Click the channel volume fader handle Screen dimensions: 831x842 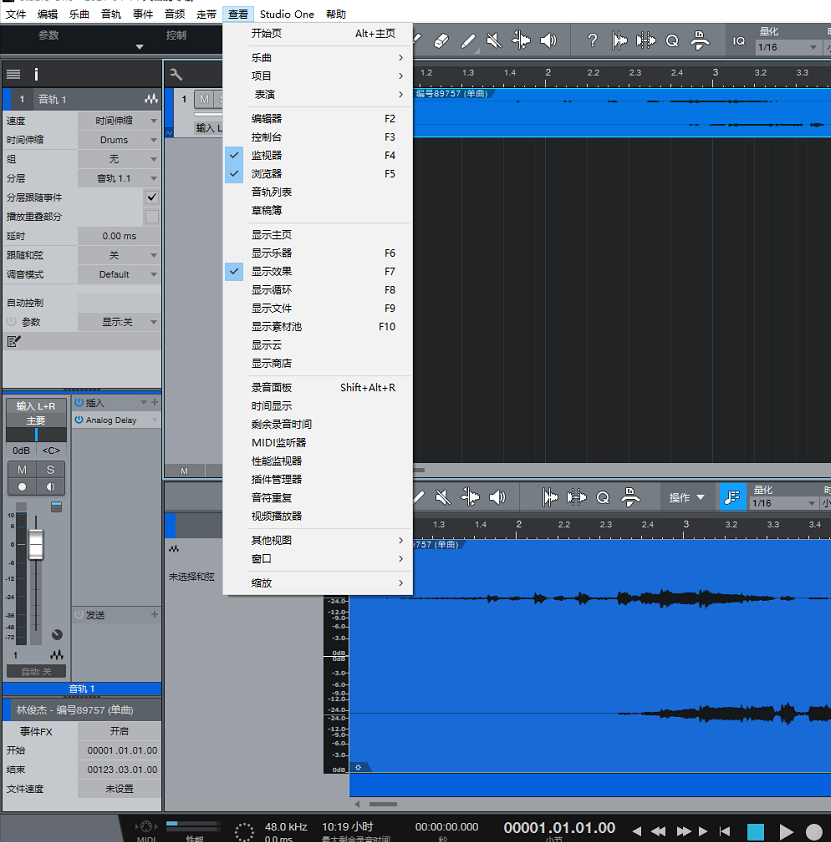pos(36,545)
